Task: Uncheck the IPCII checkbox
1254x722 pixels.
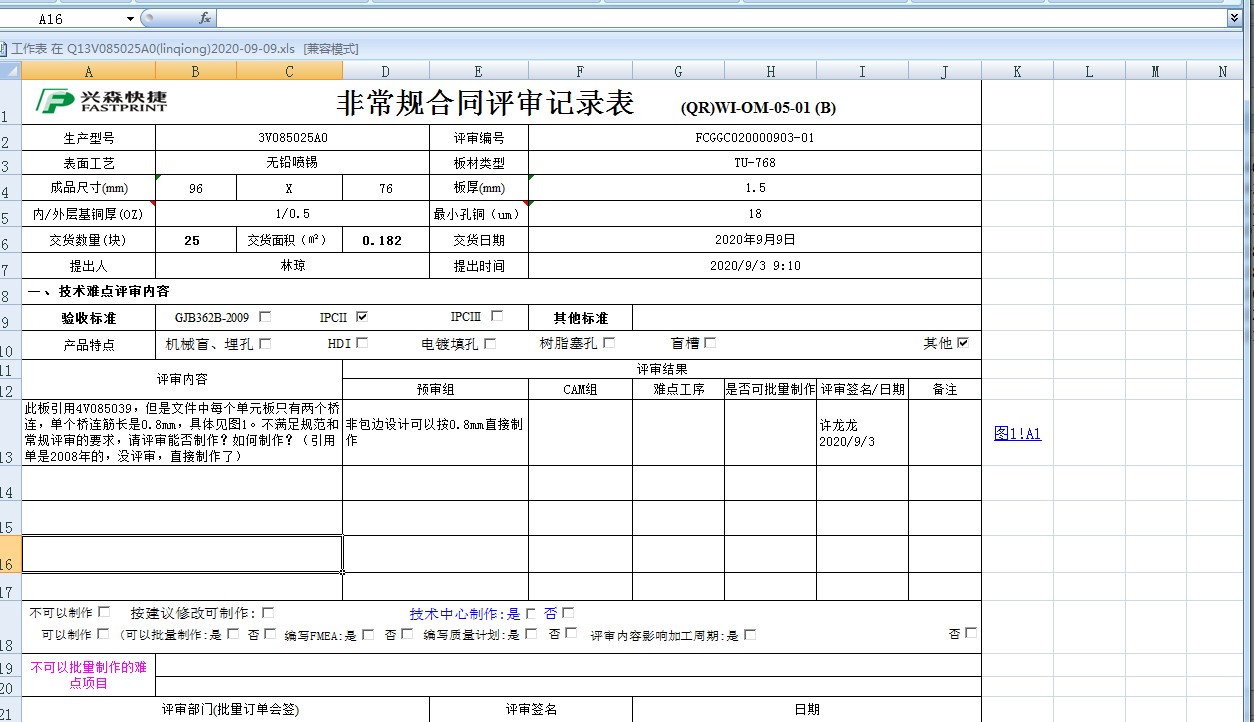Action: click(x=362, y=317)
